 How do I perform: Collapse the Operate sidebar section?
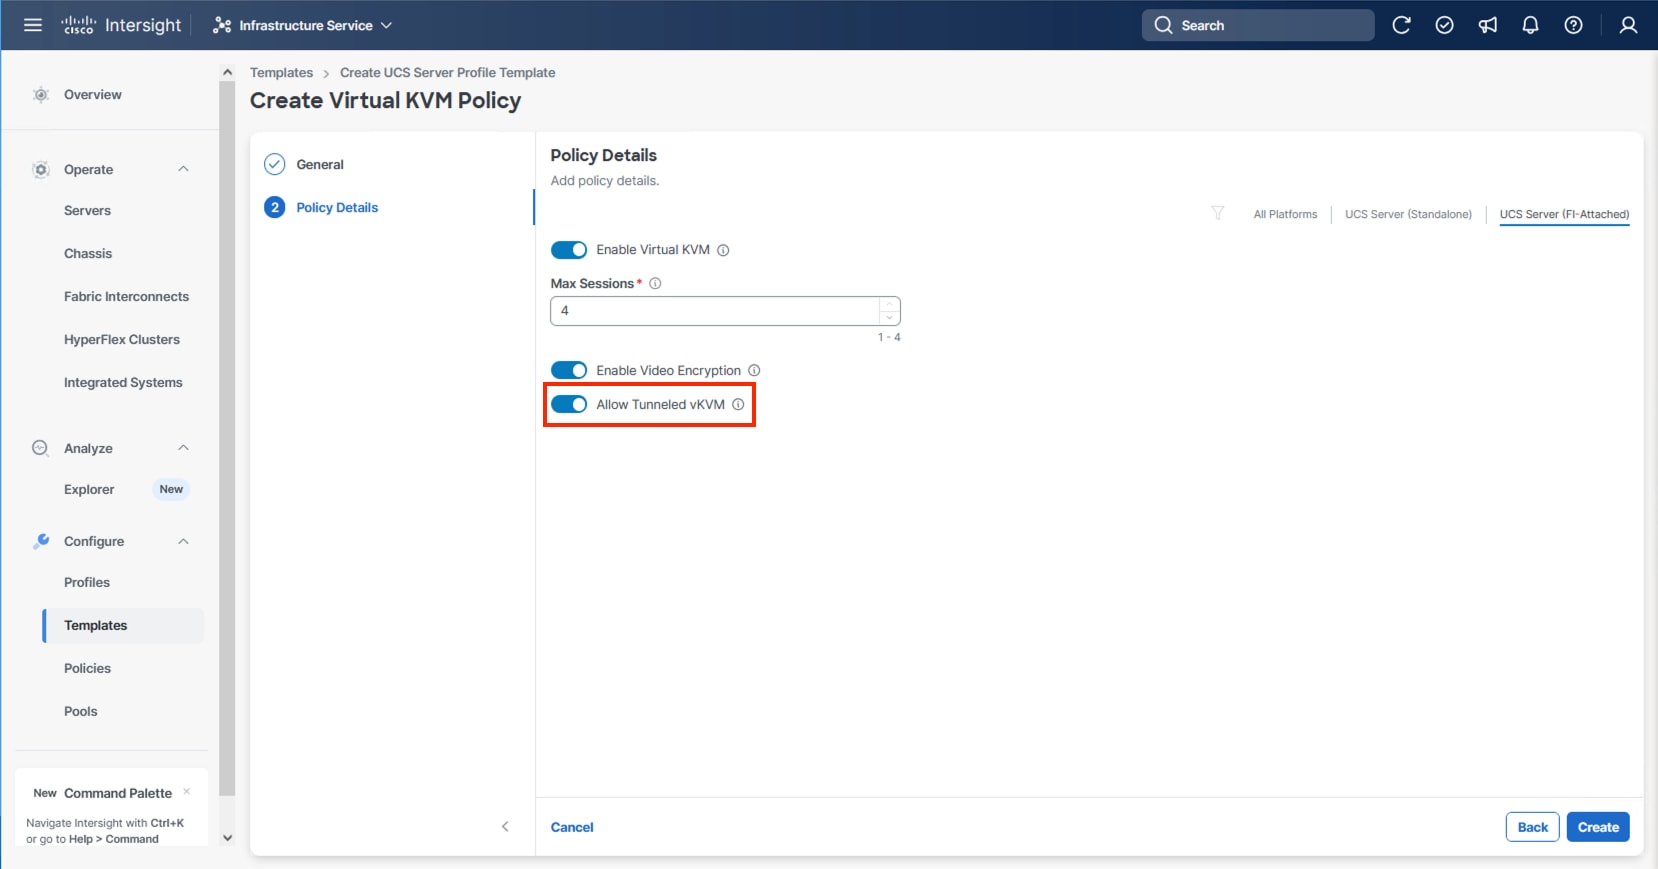[183, 169]
